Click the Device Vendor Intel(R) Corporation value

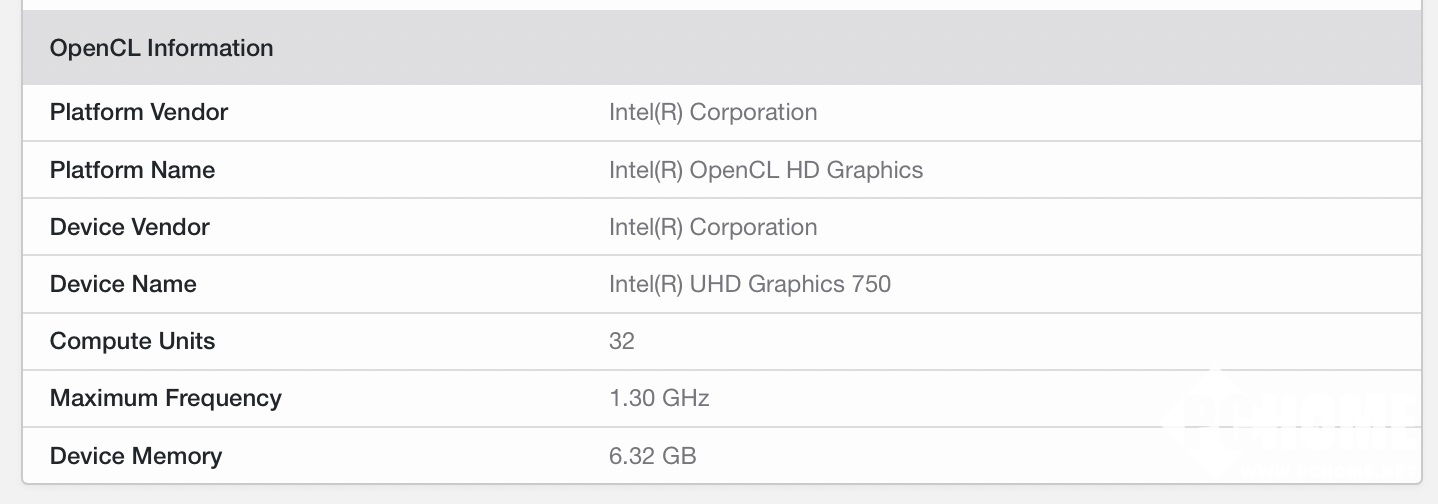pyautogui.click(x=713, y=227)
